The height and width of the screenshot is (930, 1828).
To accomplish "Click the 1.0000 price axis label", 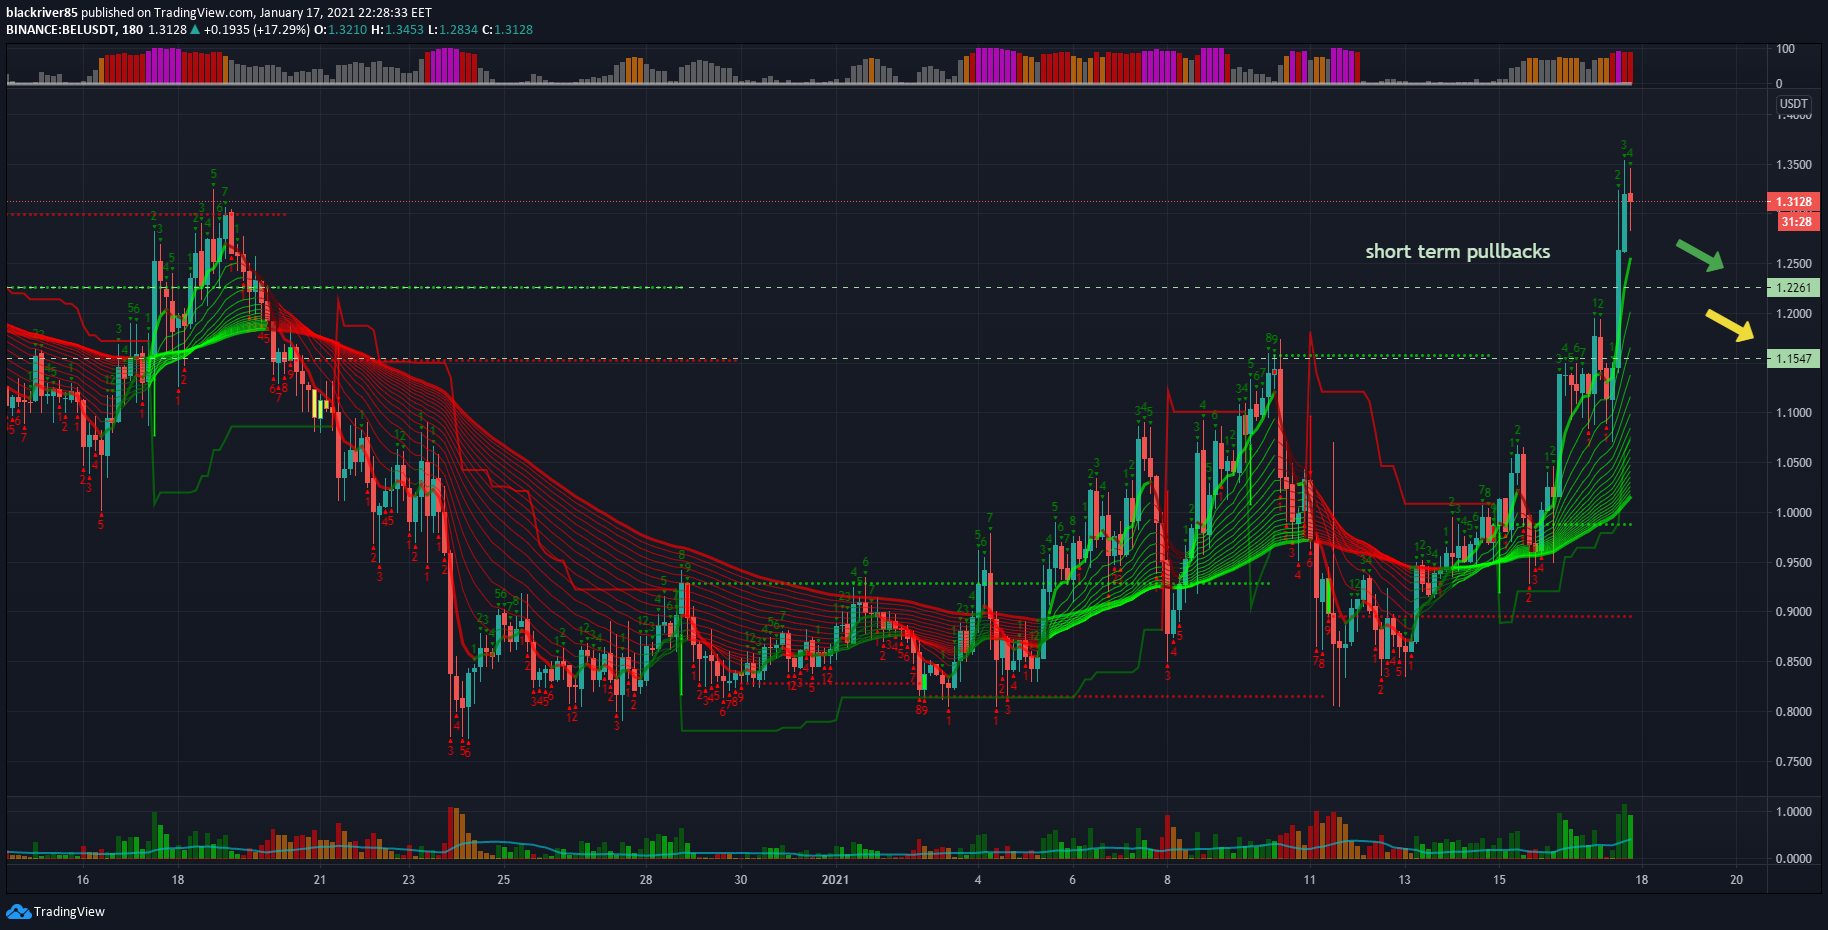I will 1793,513.
